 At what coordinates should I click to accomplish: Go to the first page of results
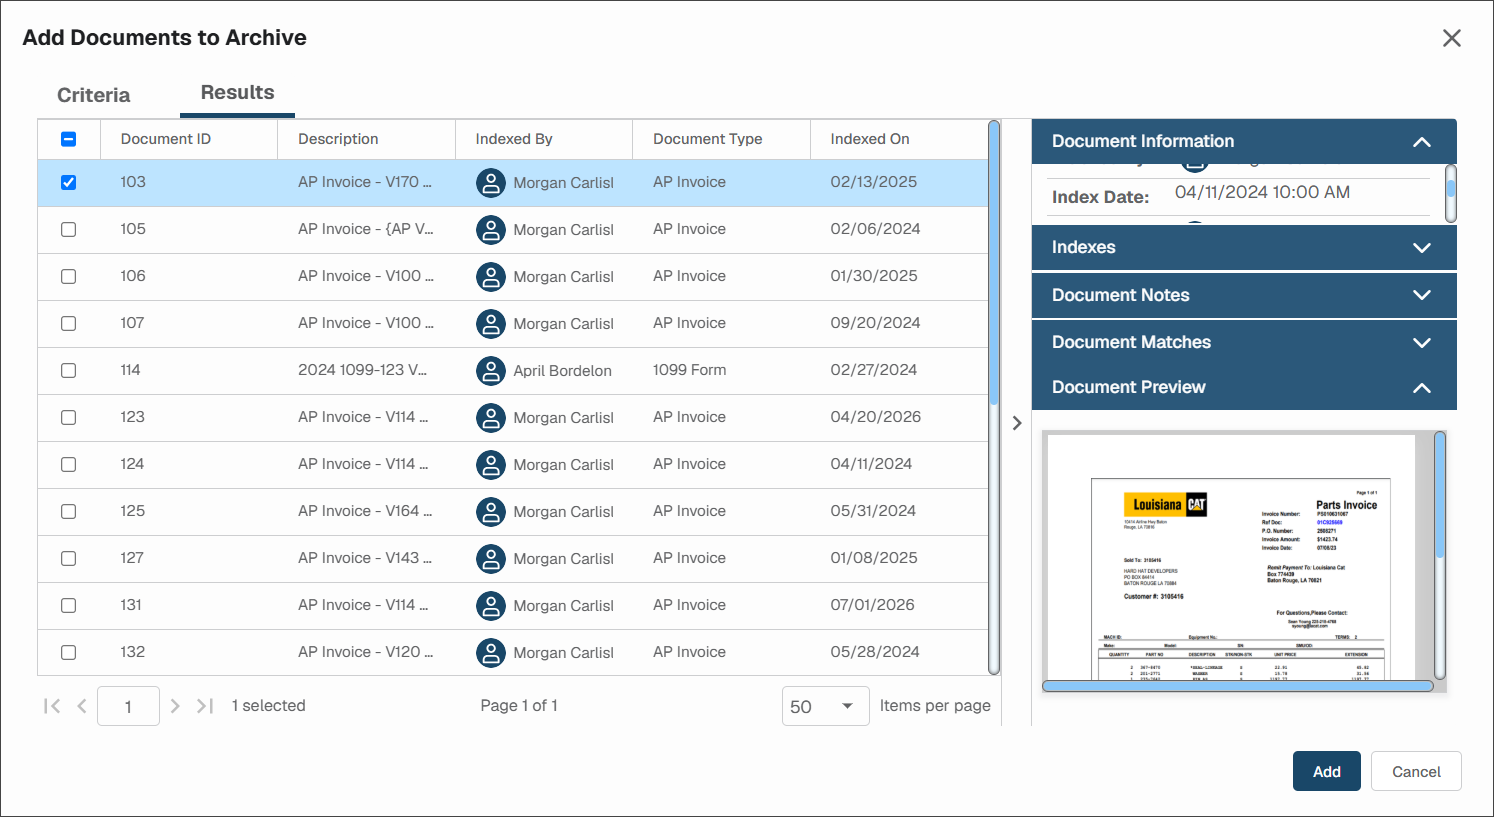[52, 706]
